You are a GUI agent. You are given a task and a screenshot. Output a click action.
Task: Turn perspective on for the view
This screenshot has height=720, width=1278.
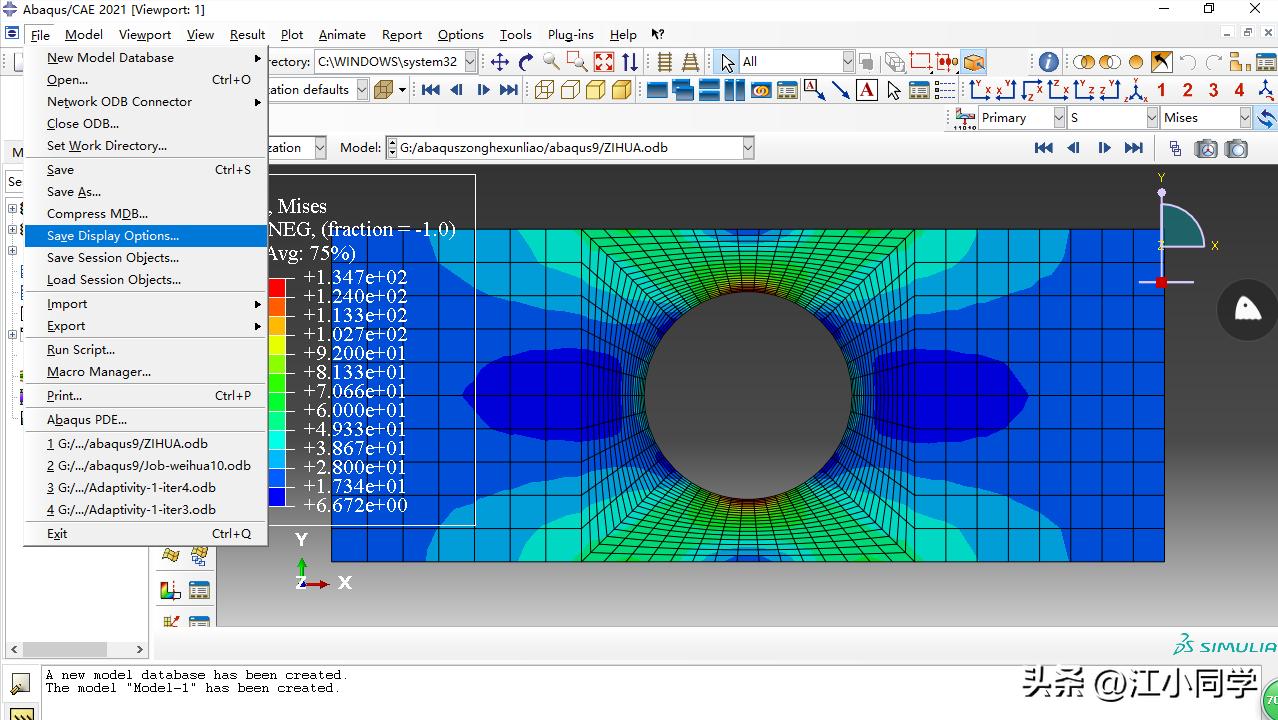coord(690,62)
